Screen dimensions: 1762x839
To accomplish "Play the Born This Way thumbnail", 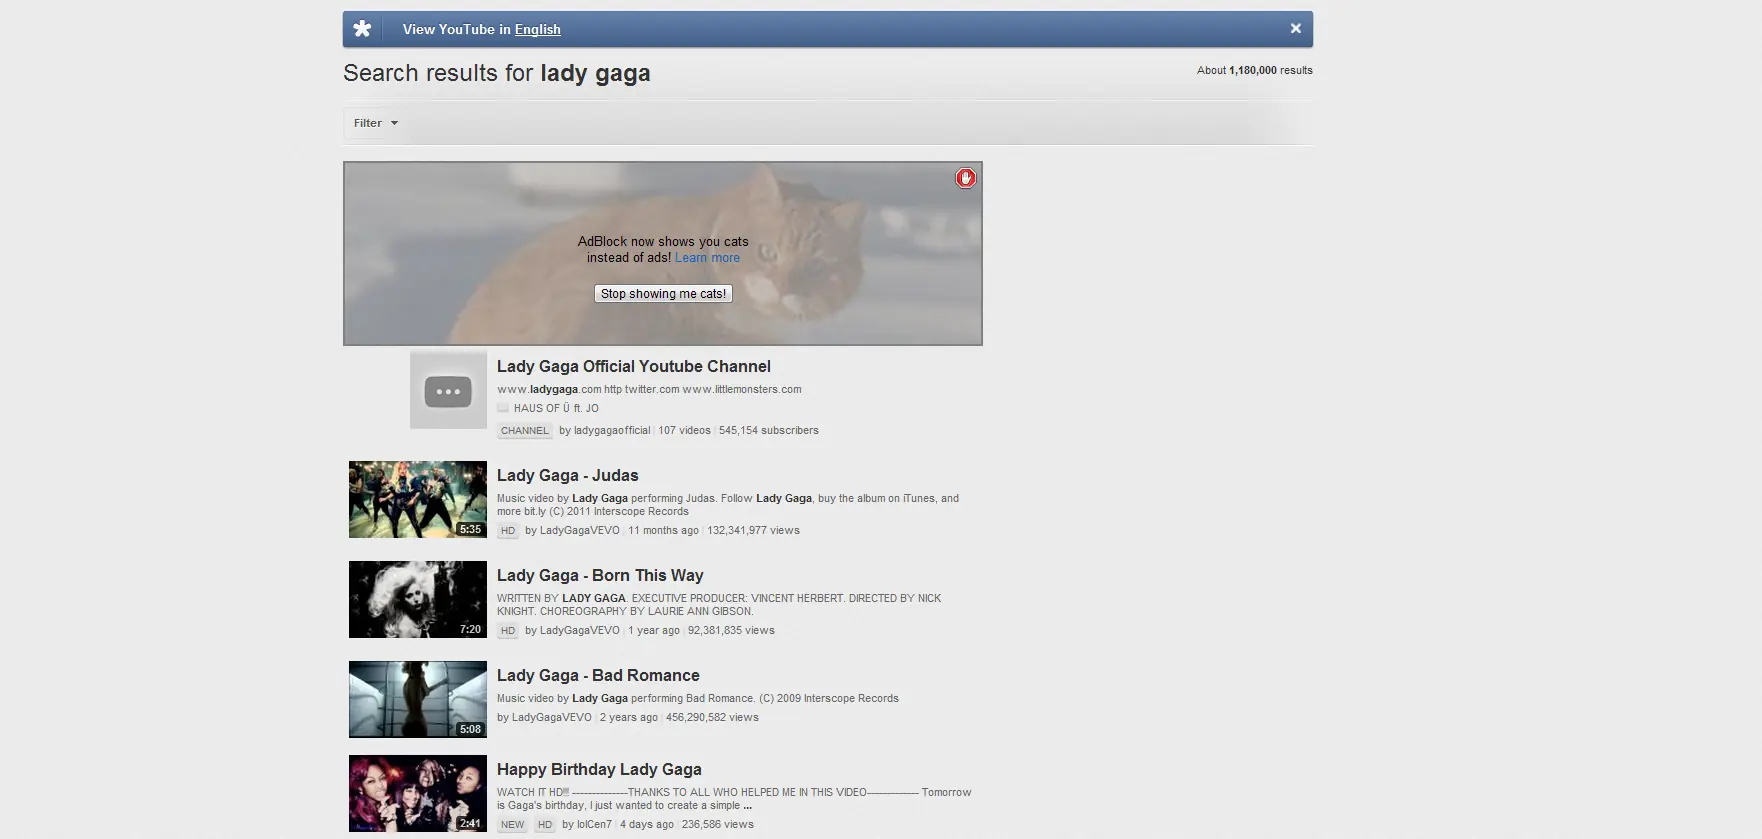I will tap(418, 599).
